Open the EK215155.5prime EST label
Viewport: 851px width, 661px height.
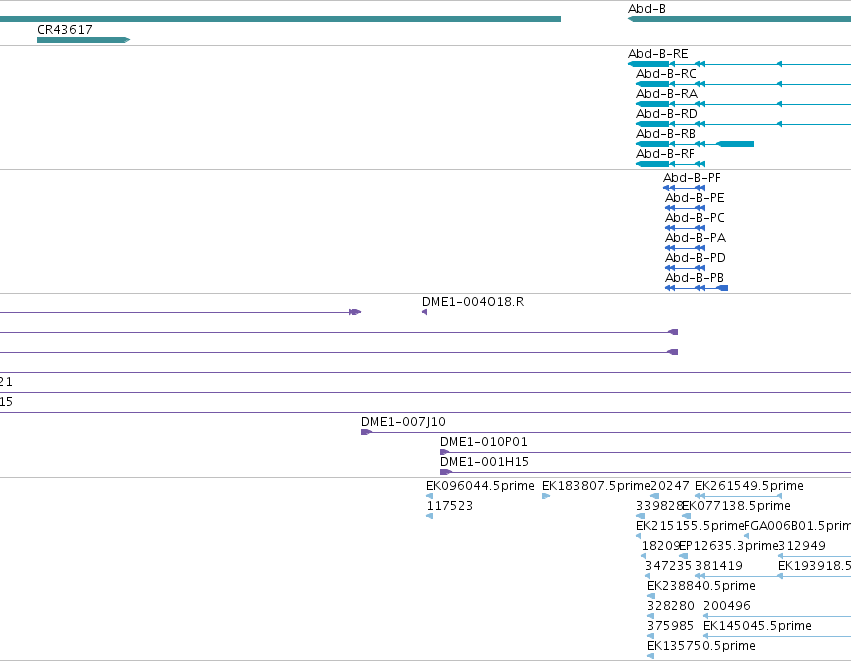tap(690, 526)
